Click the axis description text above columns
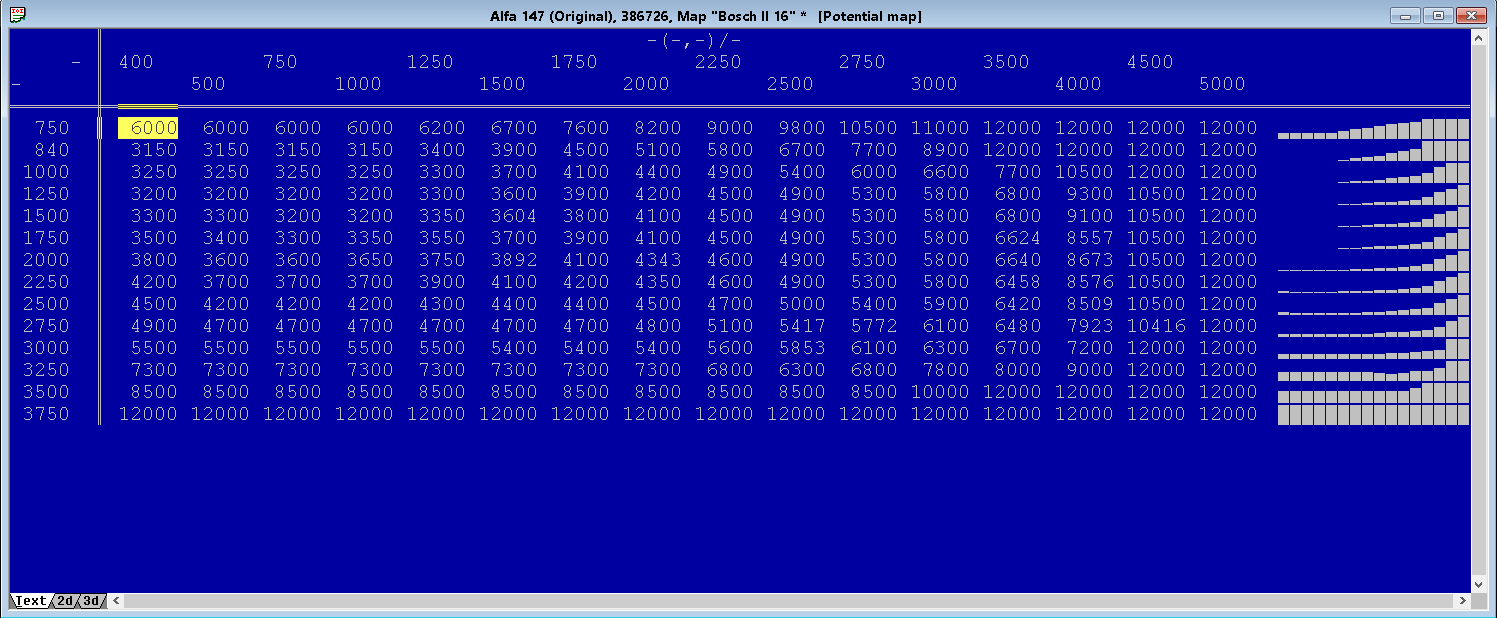The width and height of the screenshot is (1497, 618). point(694,41)
